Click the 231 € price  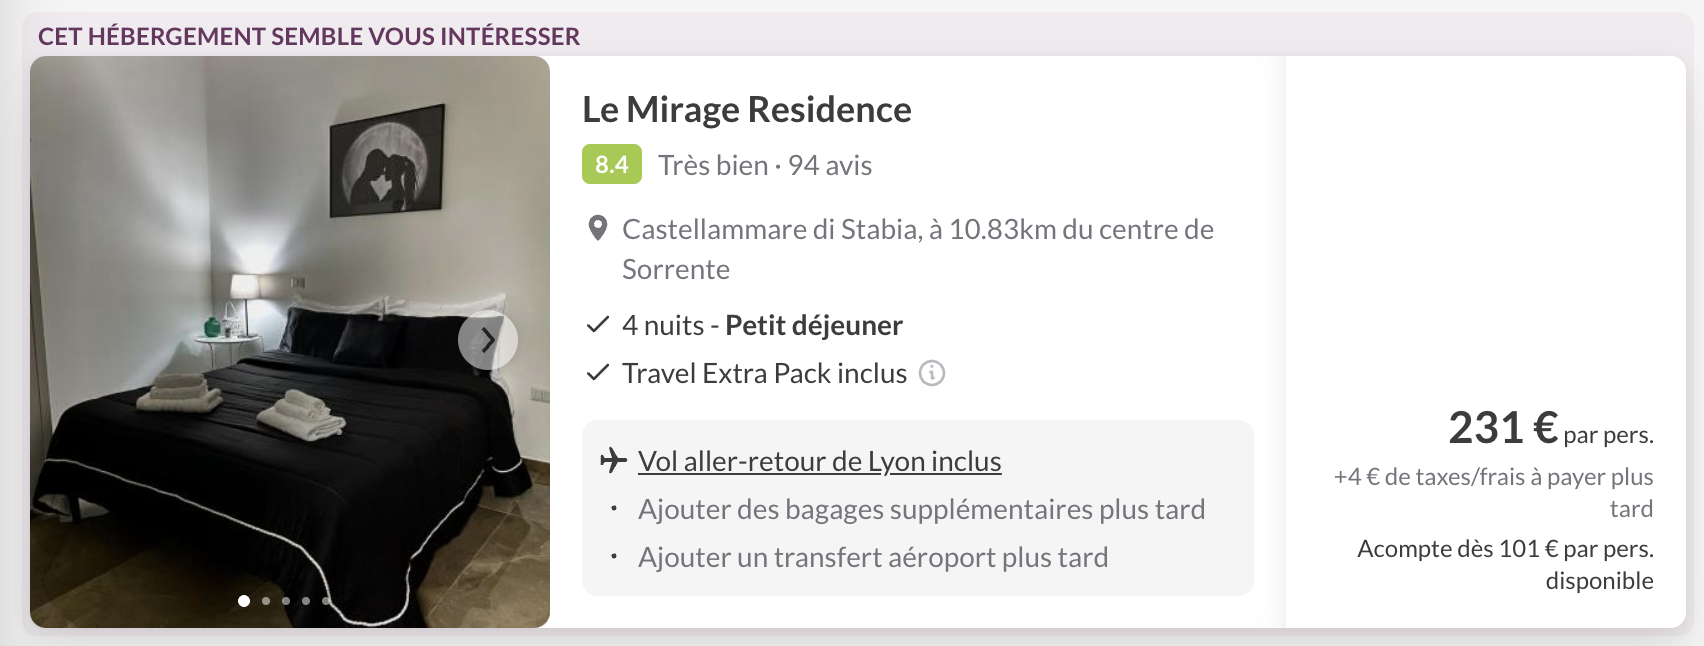[1504, 428]
